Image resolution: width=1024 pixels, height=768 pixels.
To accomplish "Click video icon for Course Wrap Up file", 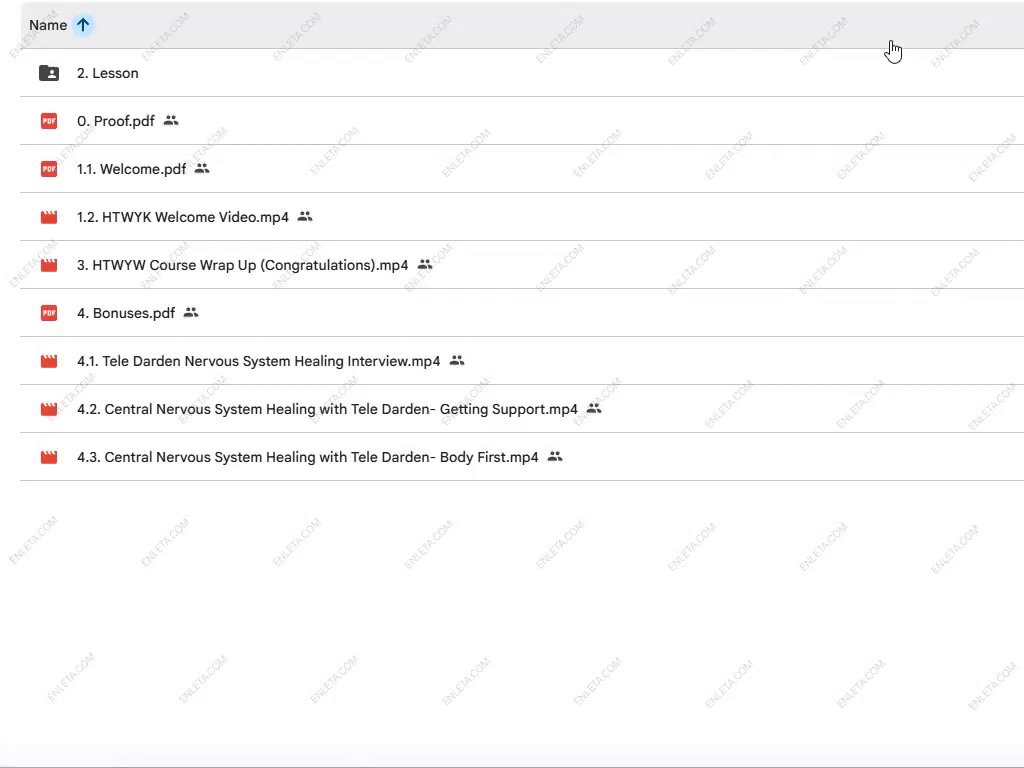I will (x=48, y=265).
